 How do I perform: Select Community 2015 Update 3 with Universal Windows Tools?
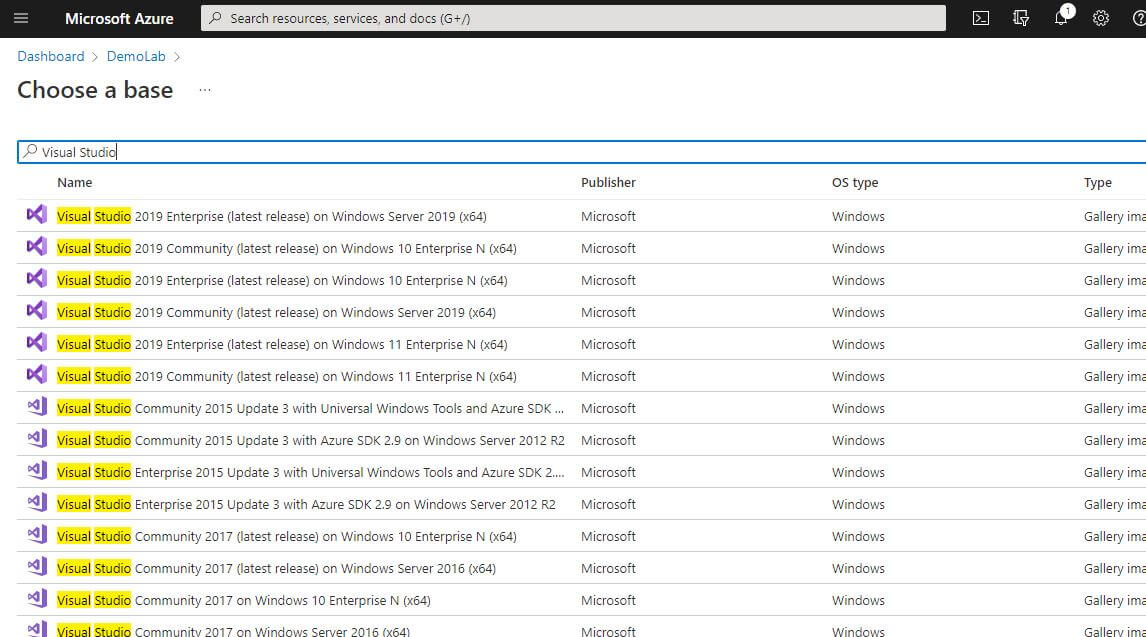[311, 409]
